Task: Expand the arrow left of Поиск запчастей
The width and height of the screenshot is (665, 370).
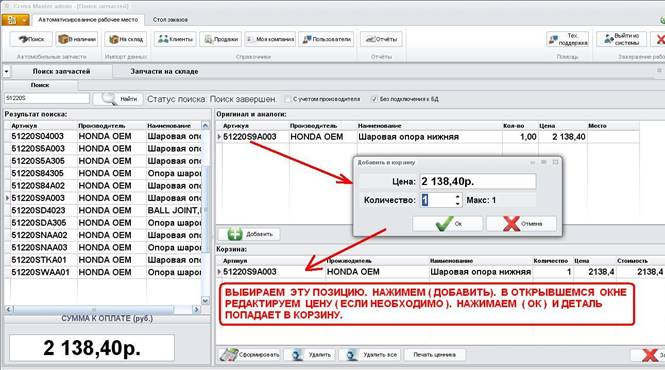Action: pos(6,71)
